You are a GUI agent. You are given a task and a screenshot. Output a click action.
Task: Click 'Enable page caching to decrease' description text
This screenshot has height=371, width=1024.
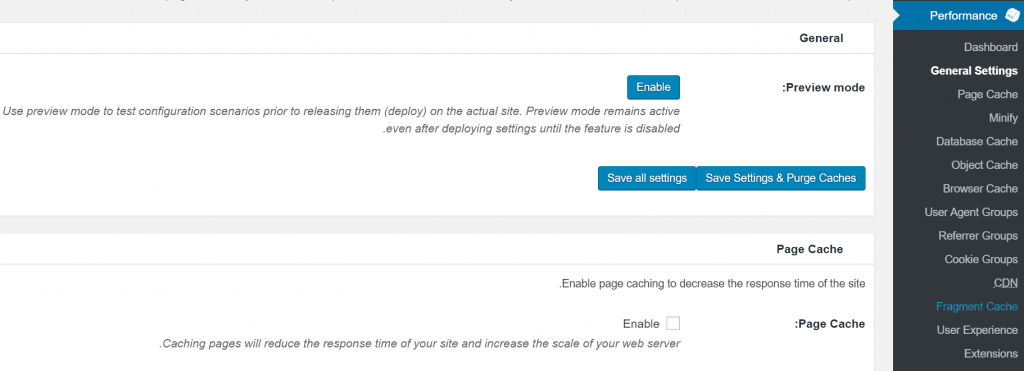(712, 283)
